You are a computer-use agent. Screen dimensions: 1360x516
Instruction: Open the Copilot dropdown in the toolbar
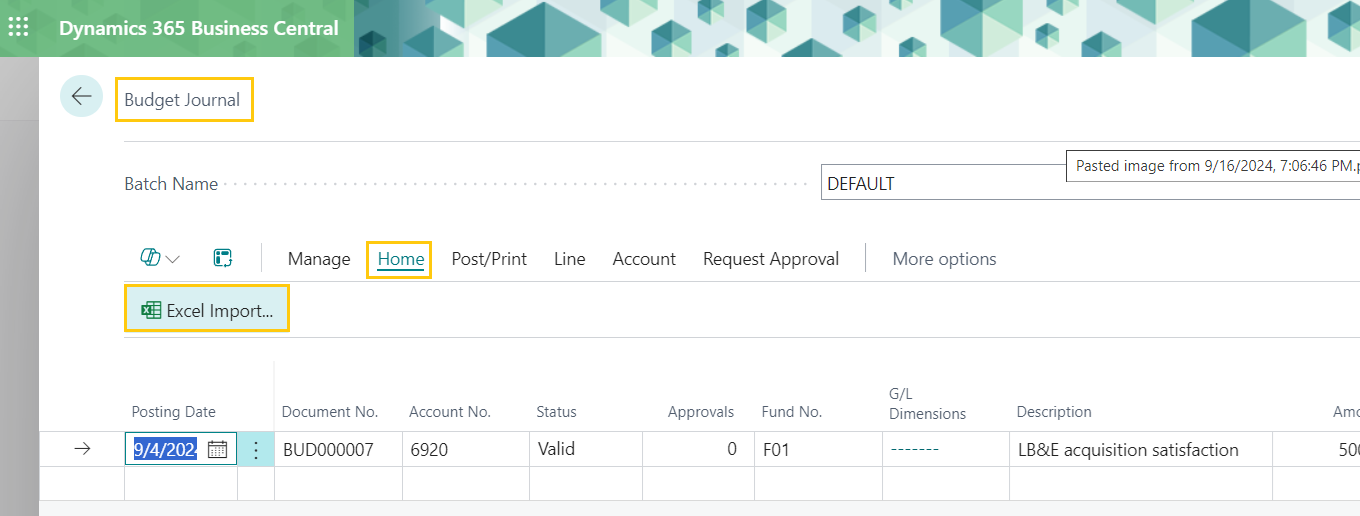[160, 258]
